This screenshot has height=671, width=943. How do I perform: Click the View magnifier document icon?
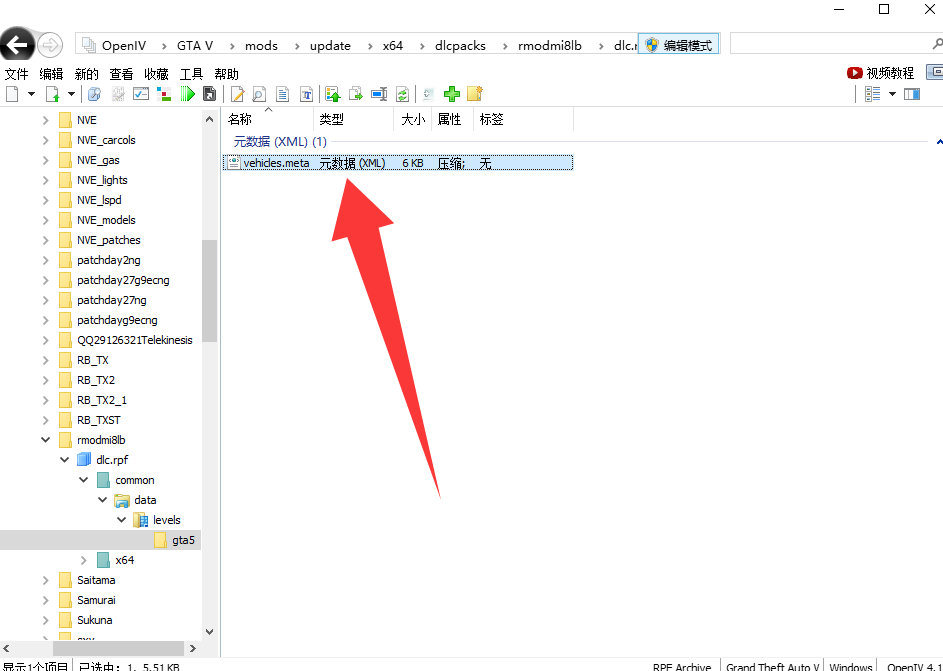(x=259, y=94)
